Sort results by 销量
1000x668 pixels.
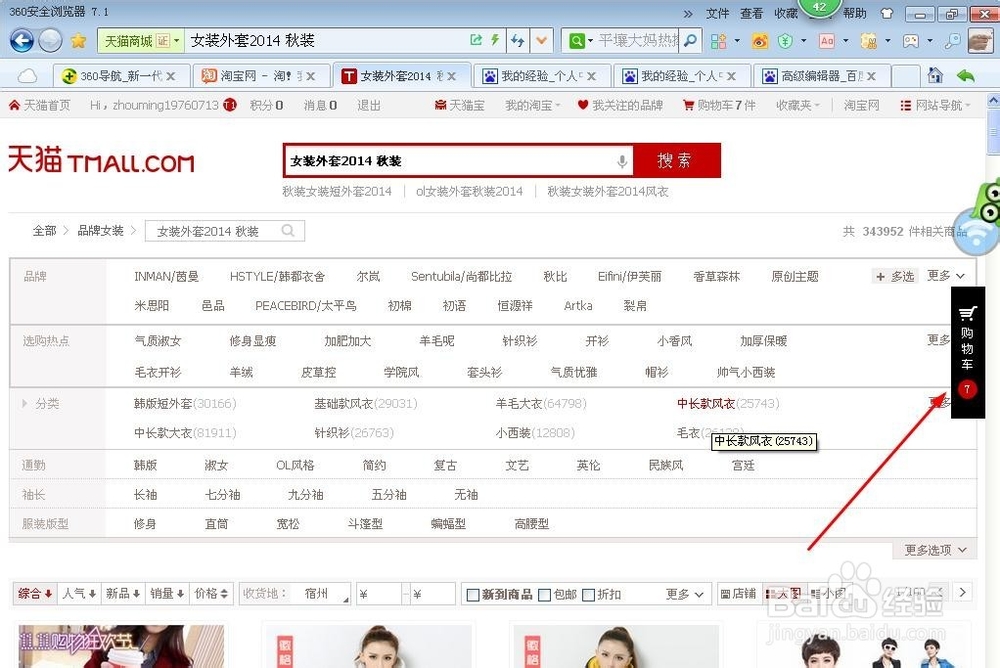167,594
